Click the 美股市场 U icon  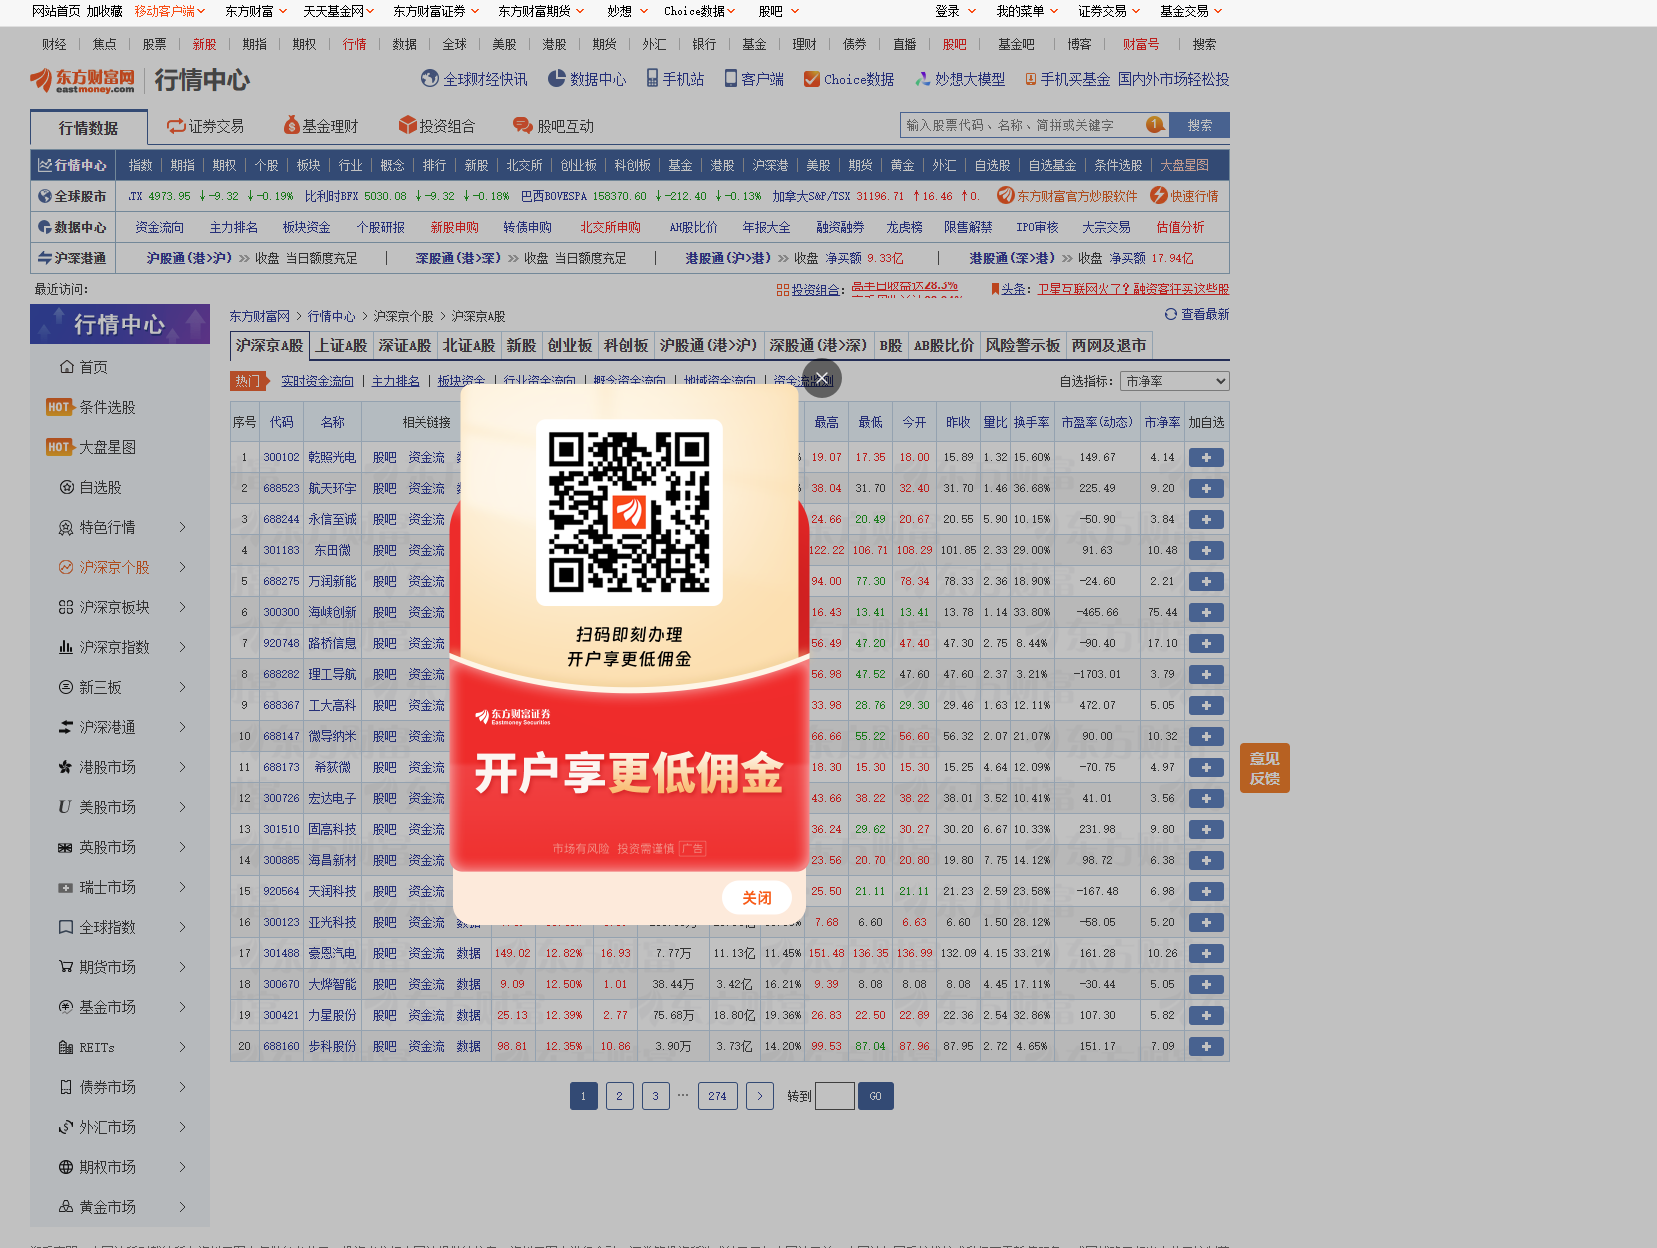65,807
